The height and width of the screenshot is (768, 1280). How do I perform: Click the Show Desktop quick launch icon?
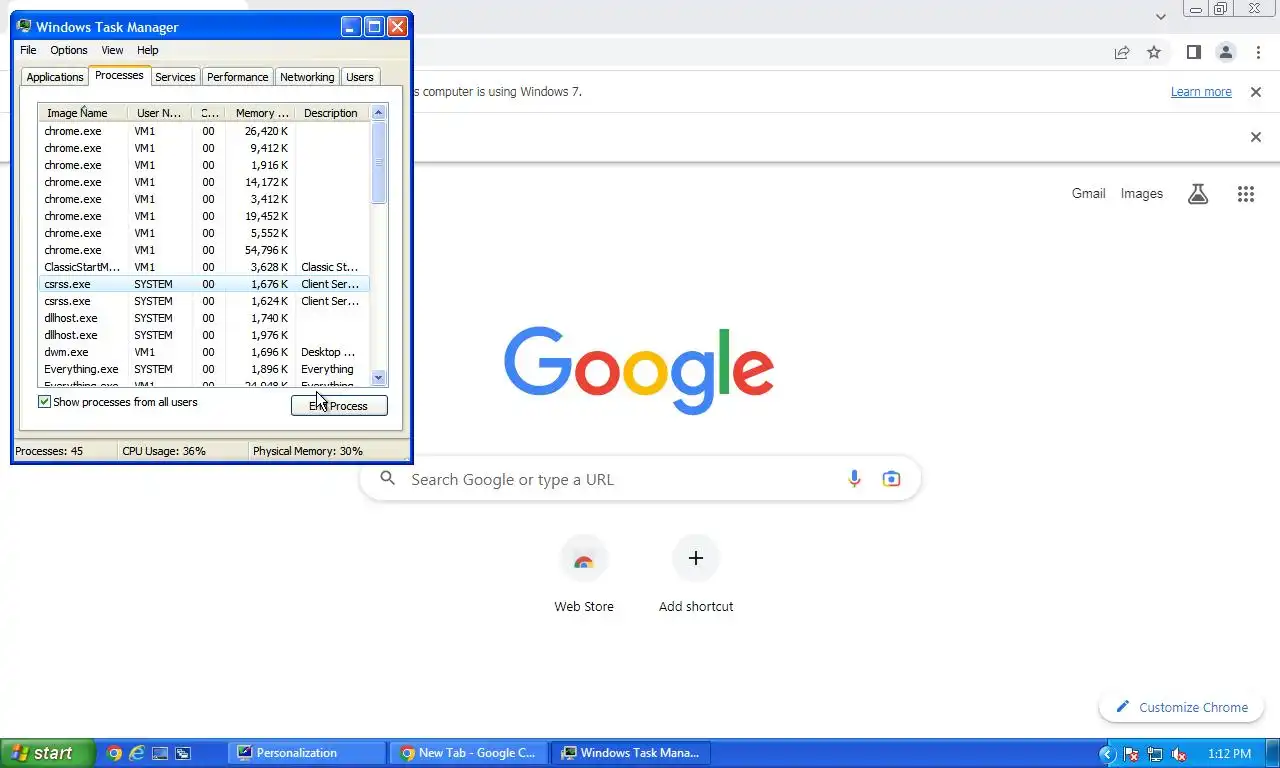(160, 753)
